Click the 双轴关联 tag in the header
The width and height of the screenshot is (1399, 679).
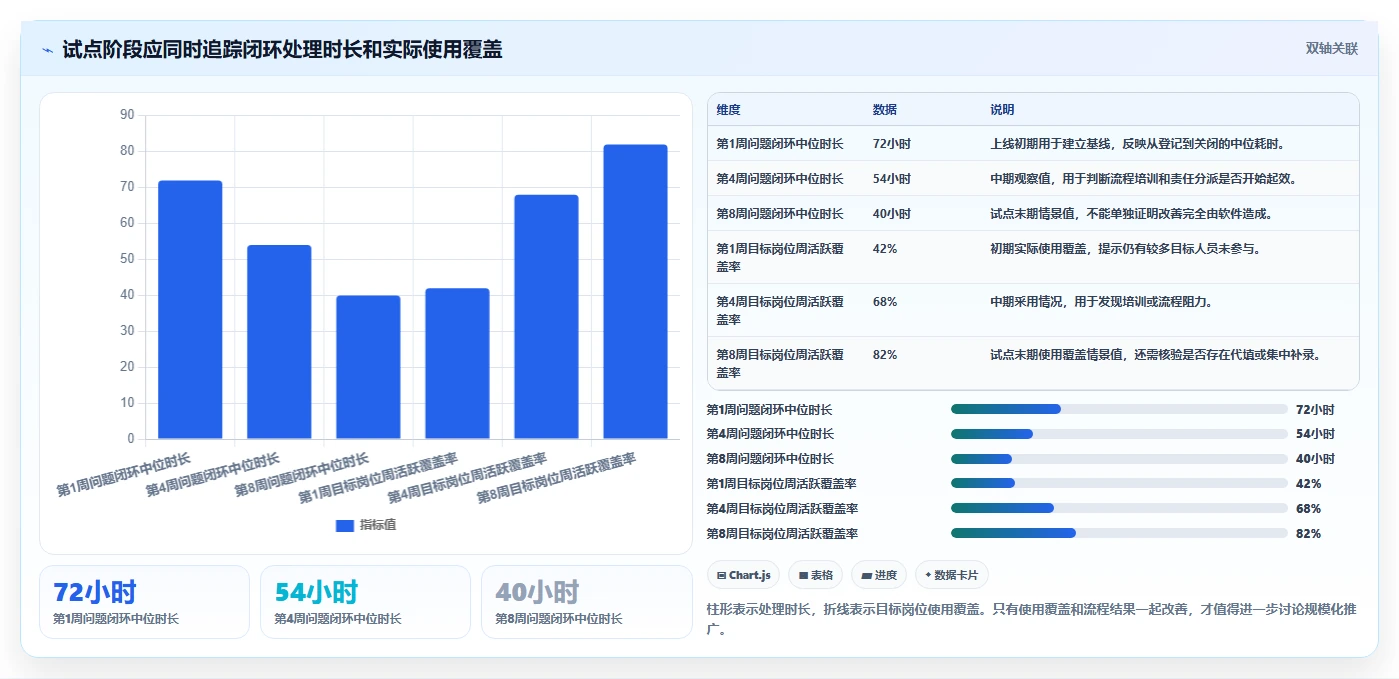click(1331, 48)
